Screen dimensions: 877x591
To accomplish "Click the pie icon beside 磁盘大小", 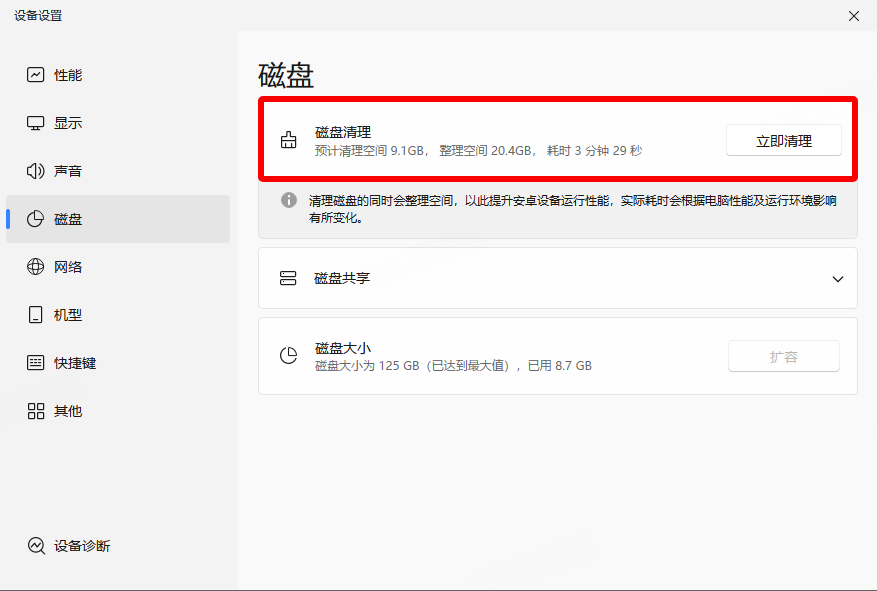I will tap(289, 356).
